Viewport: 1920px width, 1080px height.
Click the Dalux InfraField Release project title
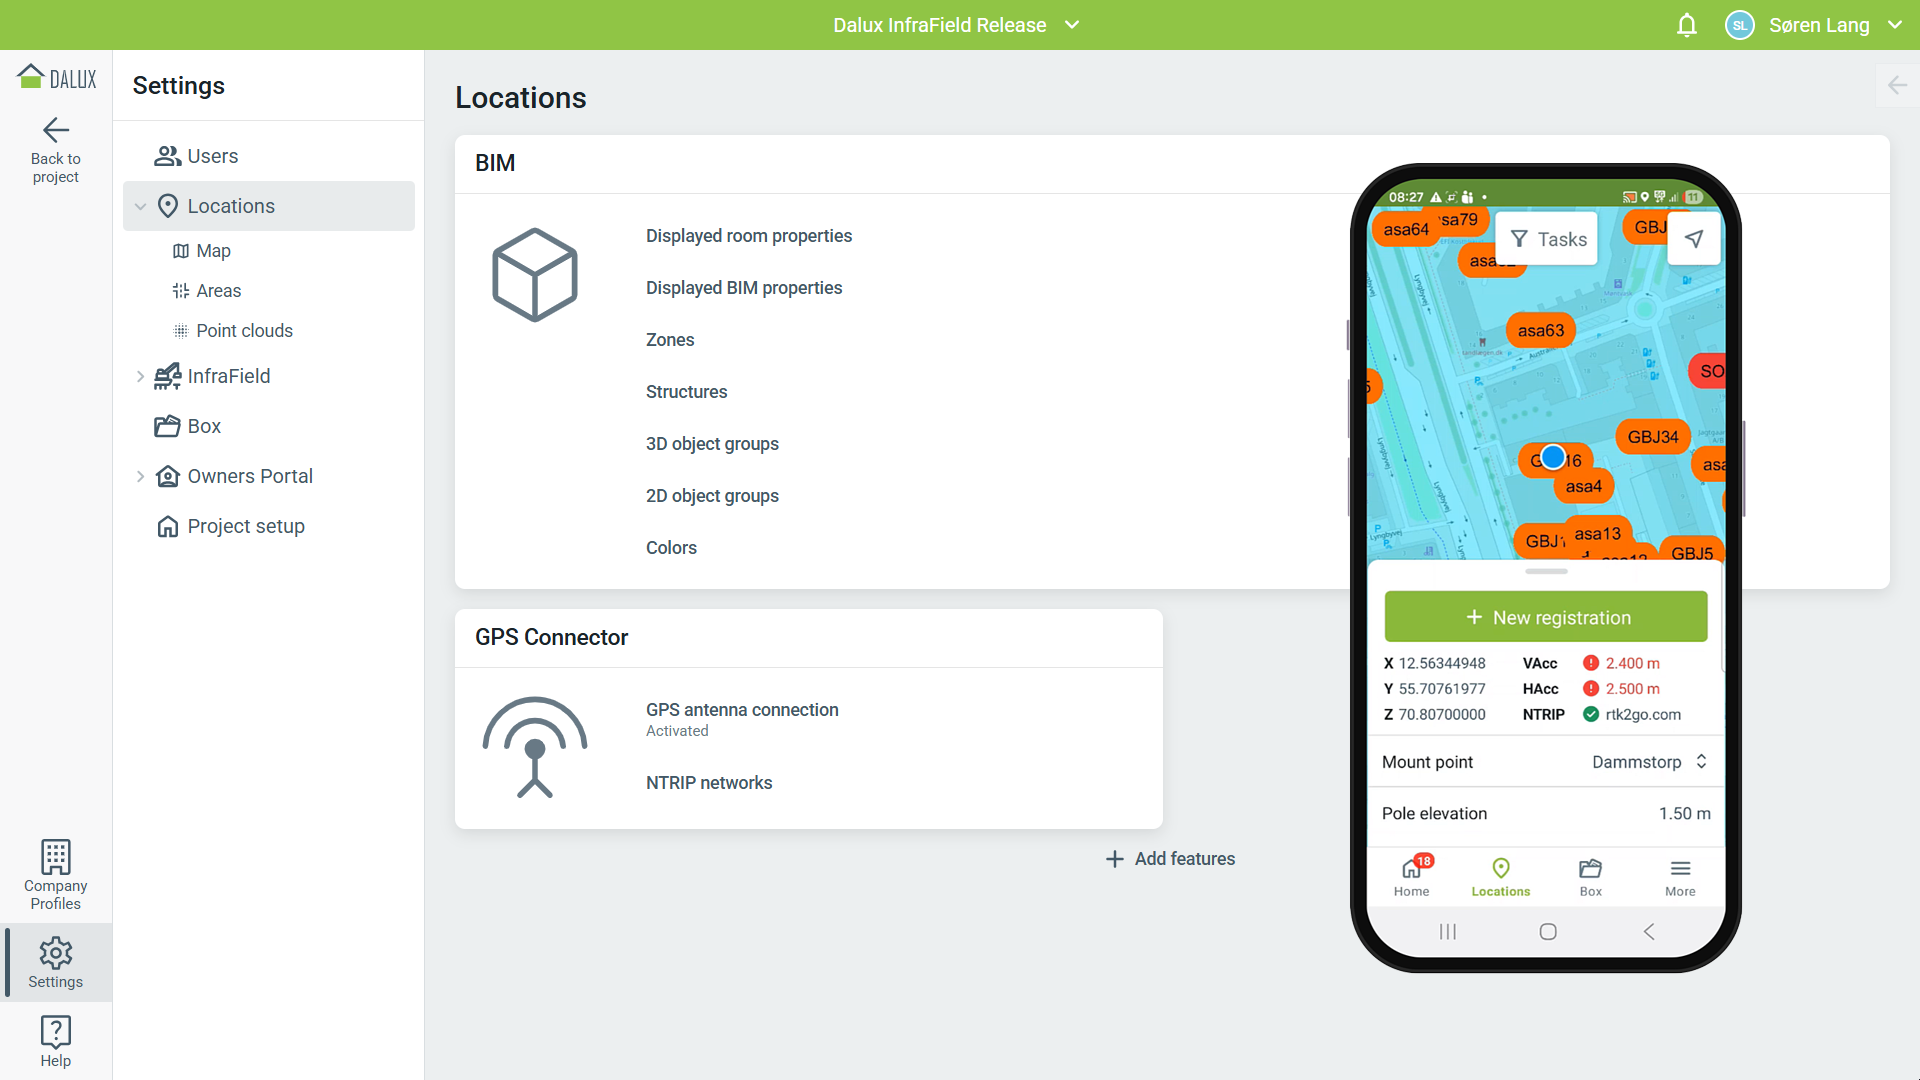tap(940, 25)
